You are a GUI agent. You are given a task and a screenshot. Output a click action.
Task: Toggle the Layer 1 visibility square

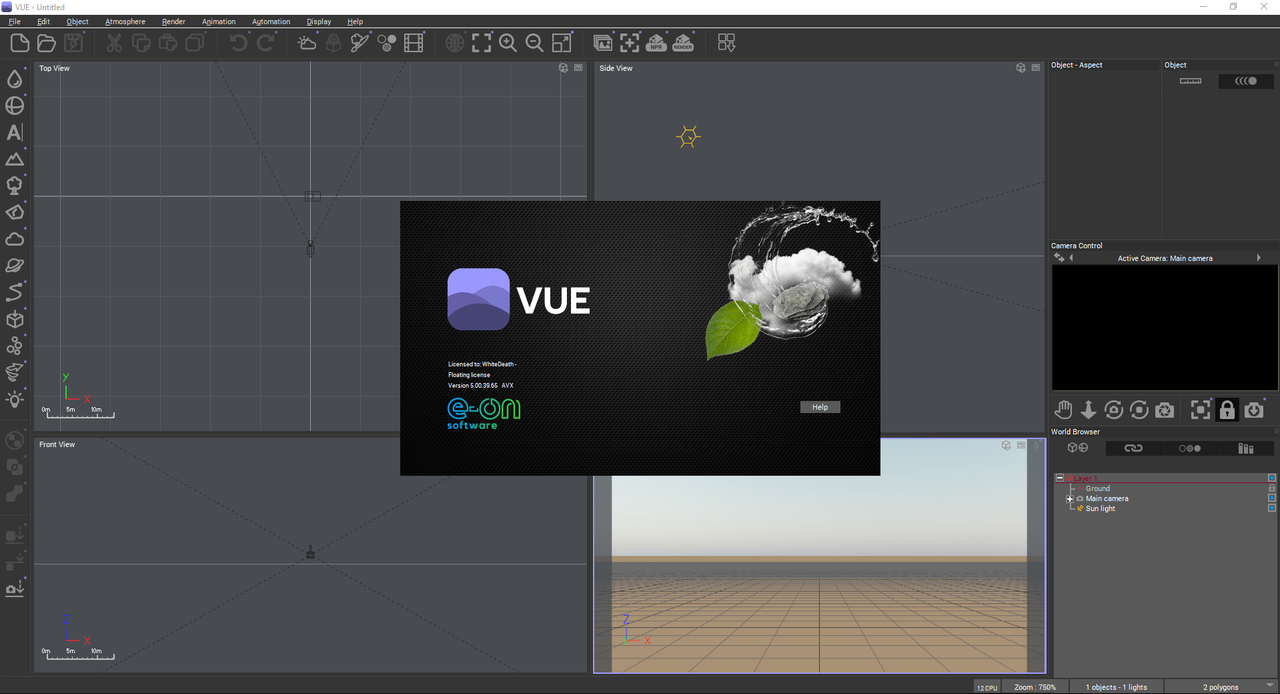(1272, 478)
